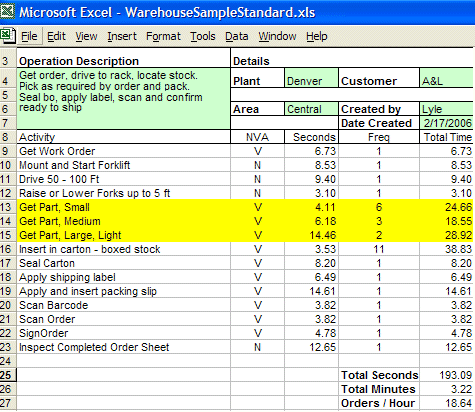Image resolution: width=475 pixels, height=412 pixels.
Task: Click the Operation Description text cell
Action: click(x=124, y=99)
